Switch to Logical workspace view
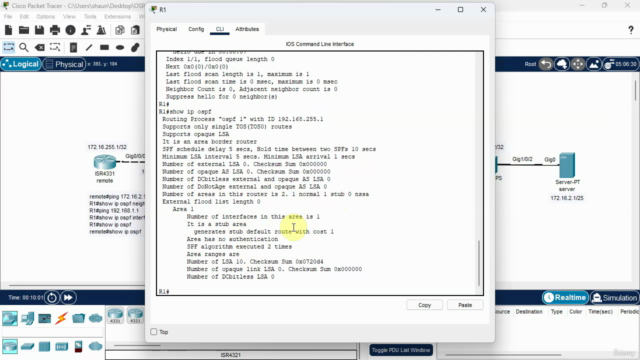Viewport: 640px width, 360px height. [21, 64]
